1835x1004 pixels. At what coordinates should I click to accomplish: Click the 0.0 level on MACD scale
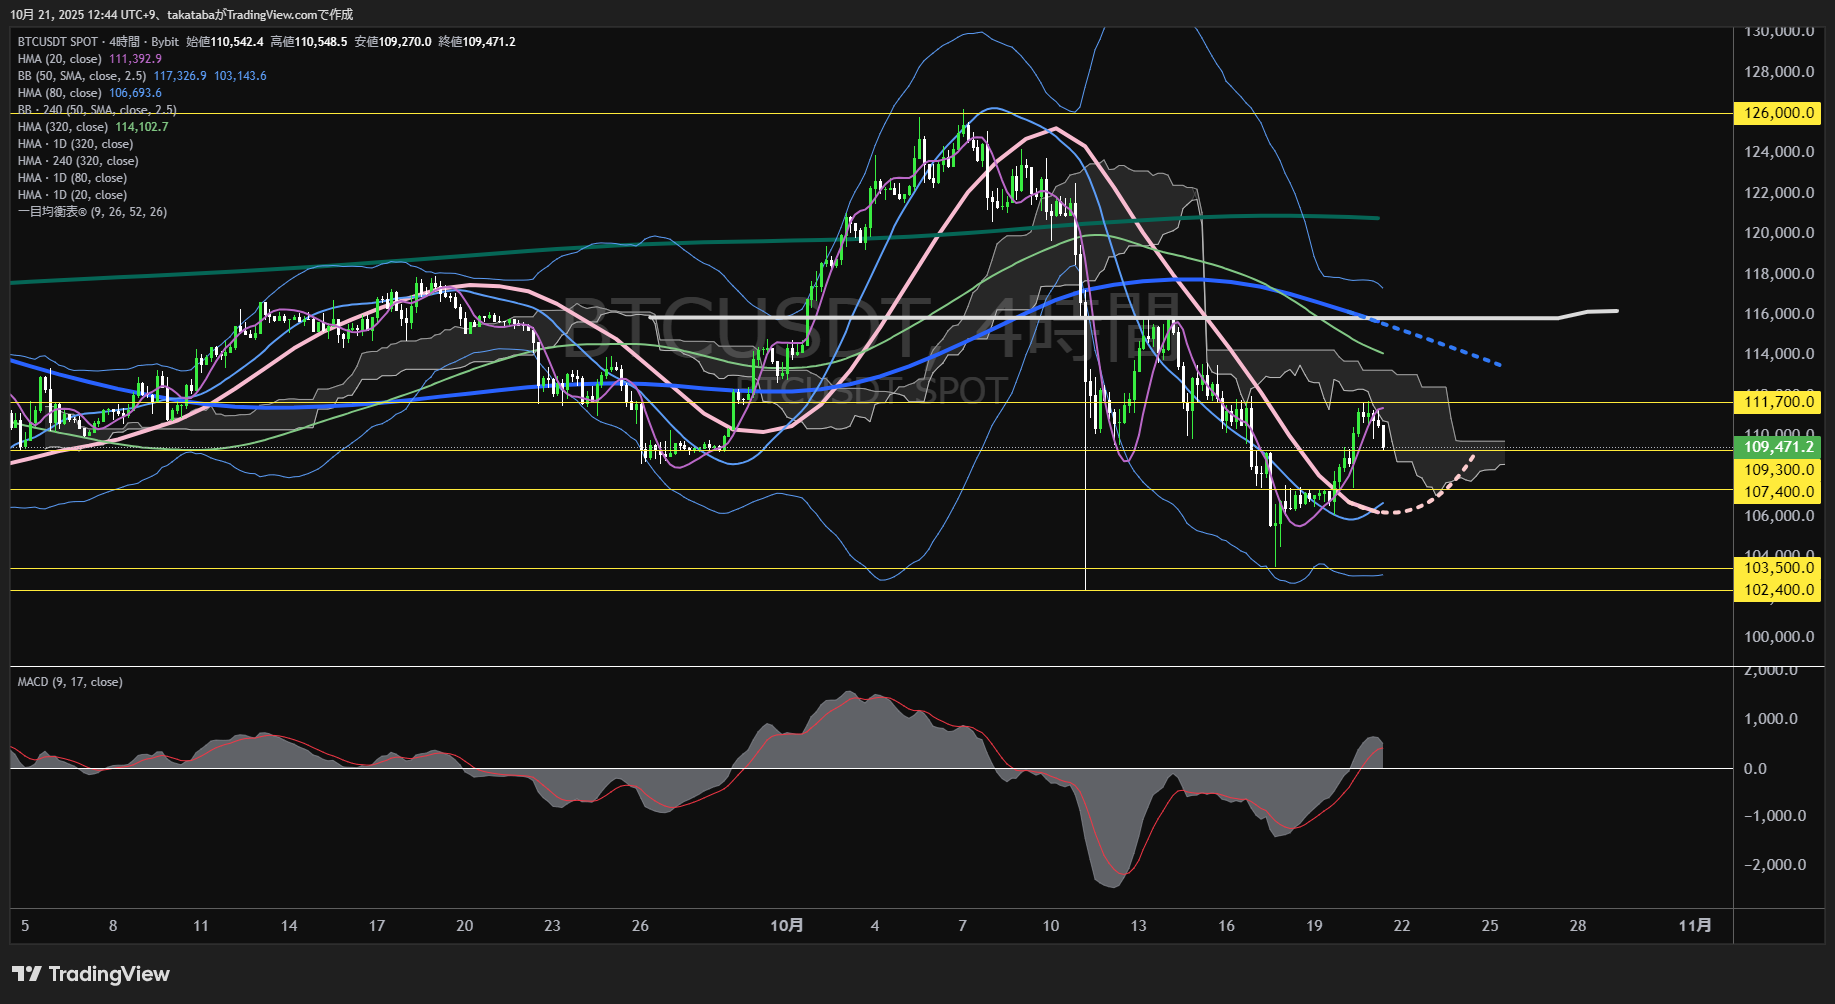tap(1755, 769)
